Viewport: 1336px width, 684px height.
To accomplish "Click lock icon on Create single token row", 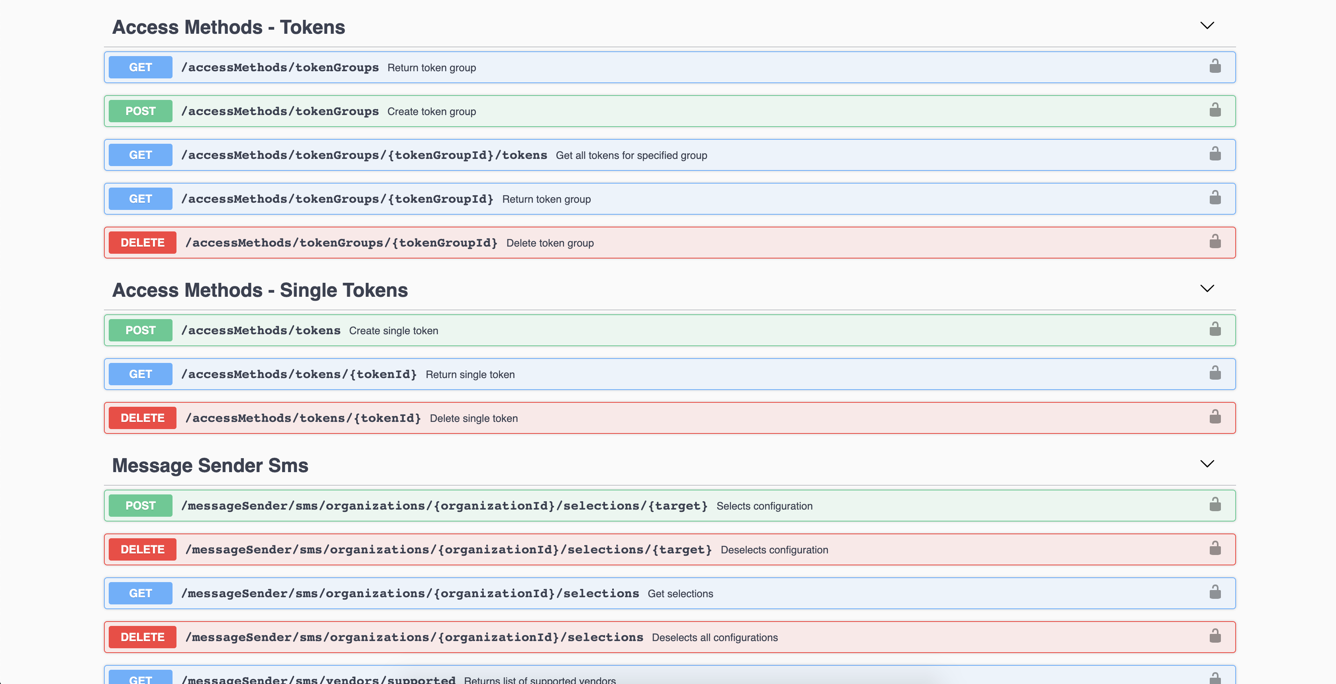I will [1214, 330].
